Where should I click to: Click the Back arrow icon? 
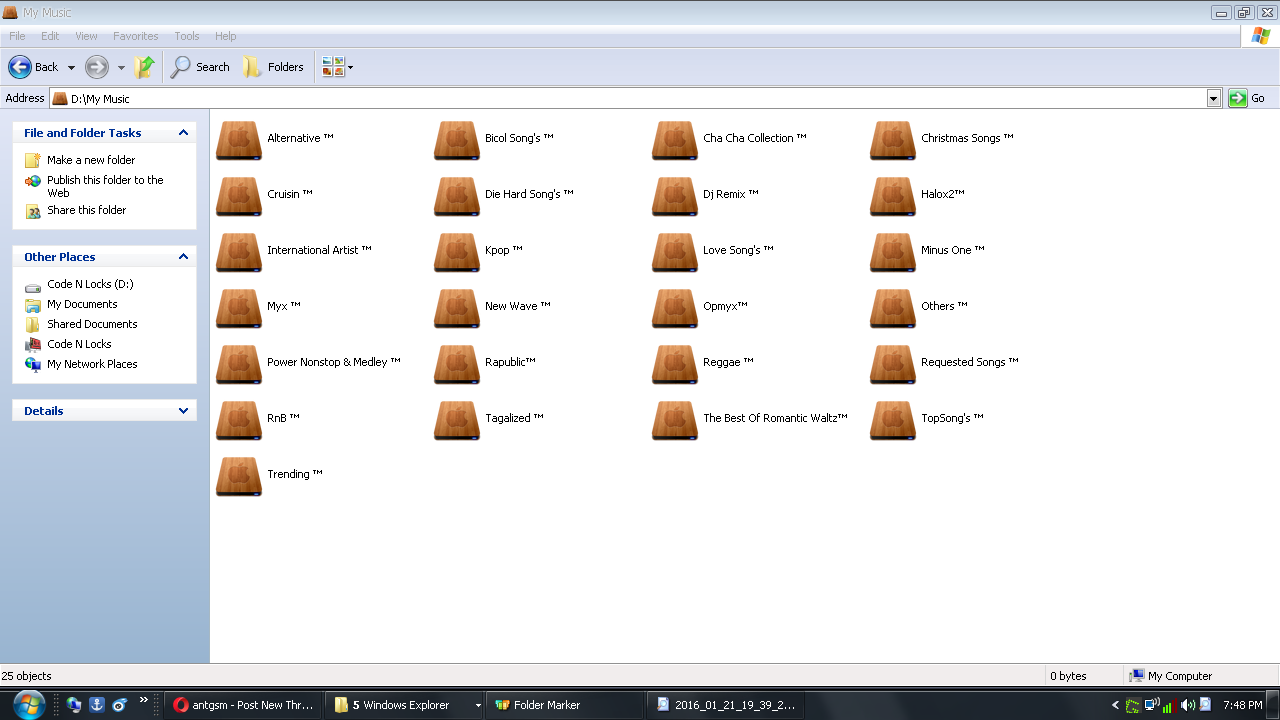coord(20,67)
